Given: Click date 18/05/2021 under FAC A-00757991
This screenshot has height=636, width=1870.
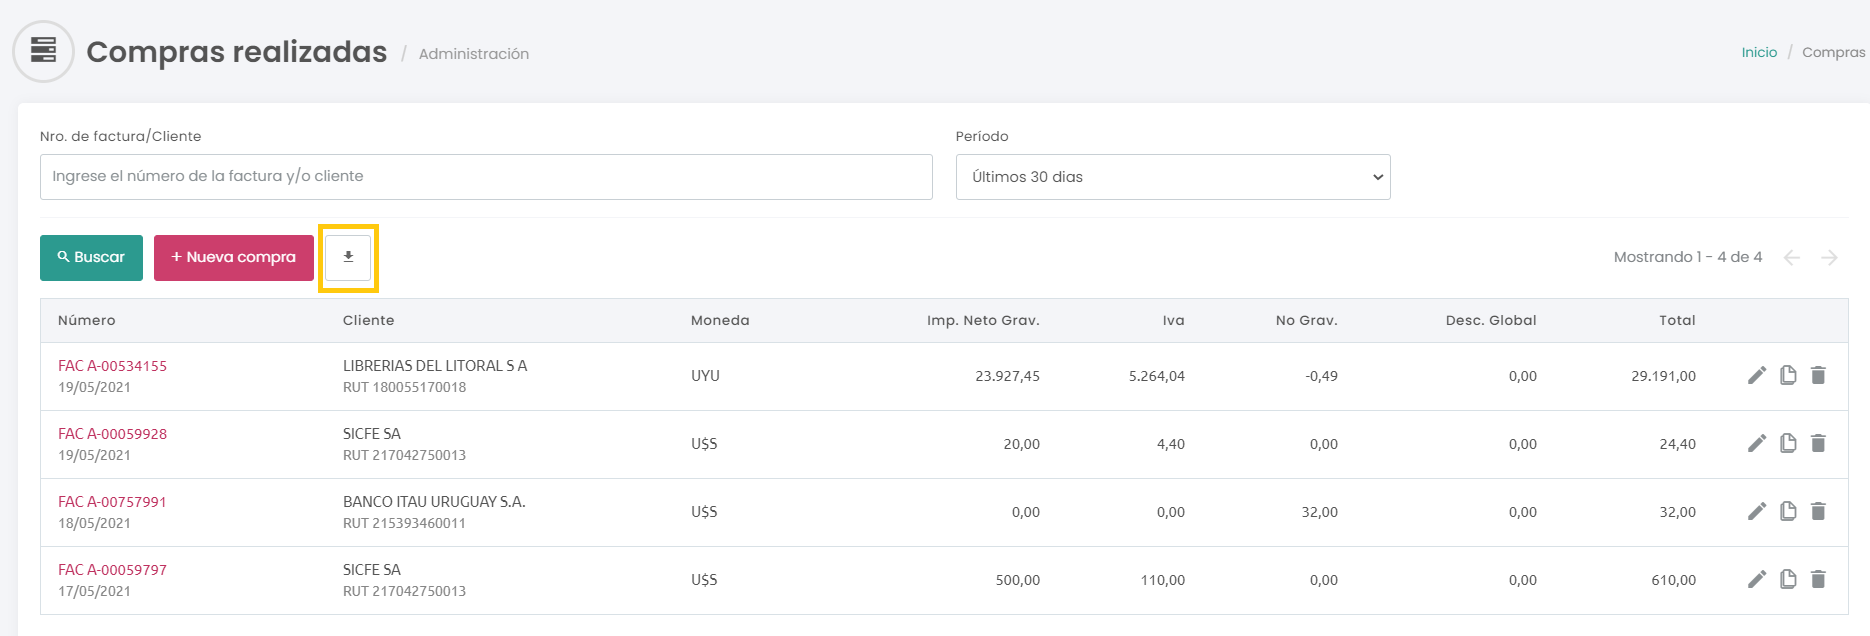Looking at the screenshot, I should click(x=94, y=524).
